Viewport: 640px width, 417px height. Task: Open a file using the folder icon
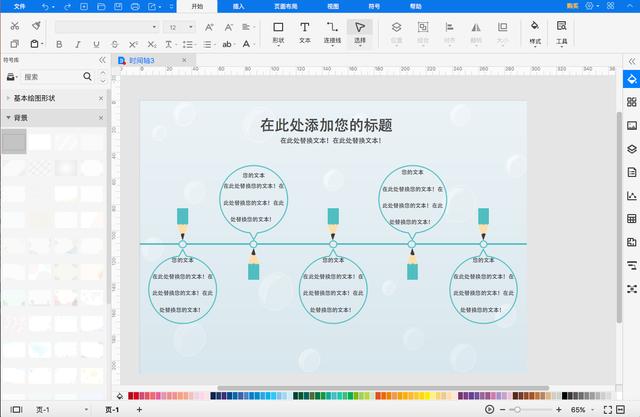pyautogui.click(x=101, y=6)
